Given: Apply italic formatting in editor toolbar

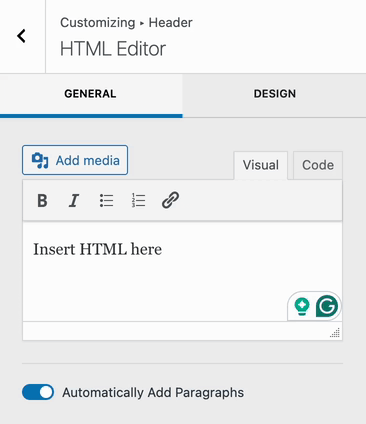Looking at the screenshot, I should (74, 201).
